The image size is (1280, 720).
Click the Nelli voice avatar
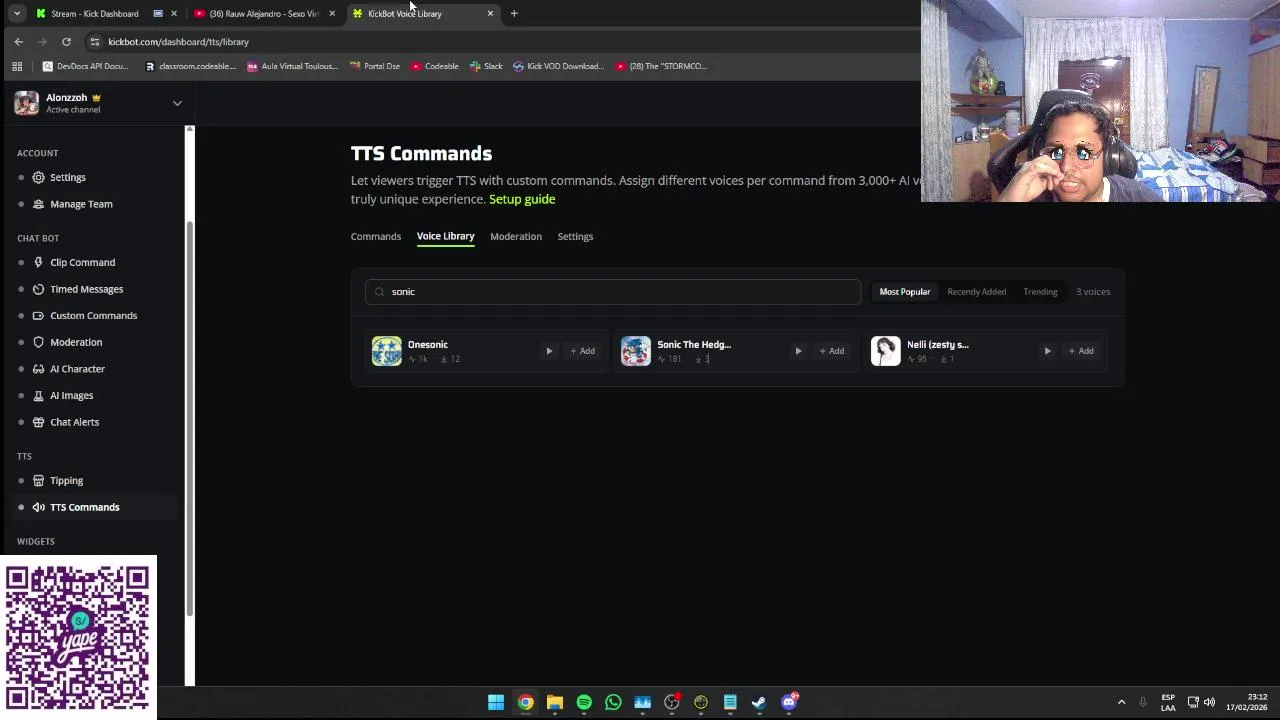pyautogui.click(x=885, y=351)
